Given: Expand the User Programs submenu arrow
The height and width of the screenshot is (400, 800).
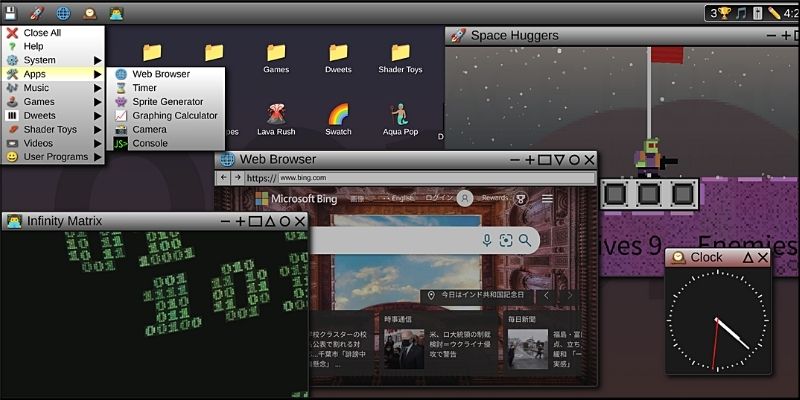Looking at the screenshot, I should tap(97, 157).
